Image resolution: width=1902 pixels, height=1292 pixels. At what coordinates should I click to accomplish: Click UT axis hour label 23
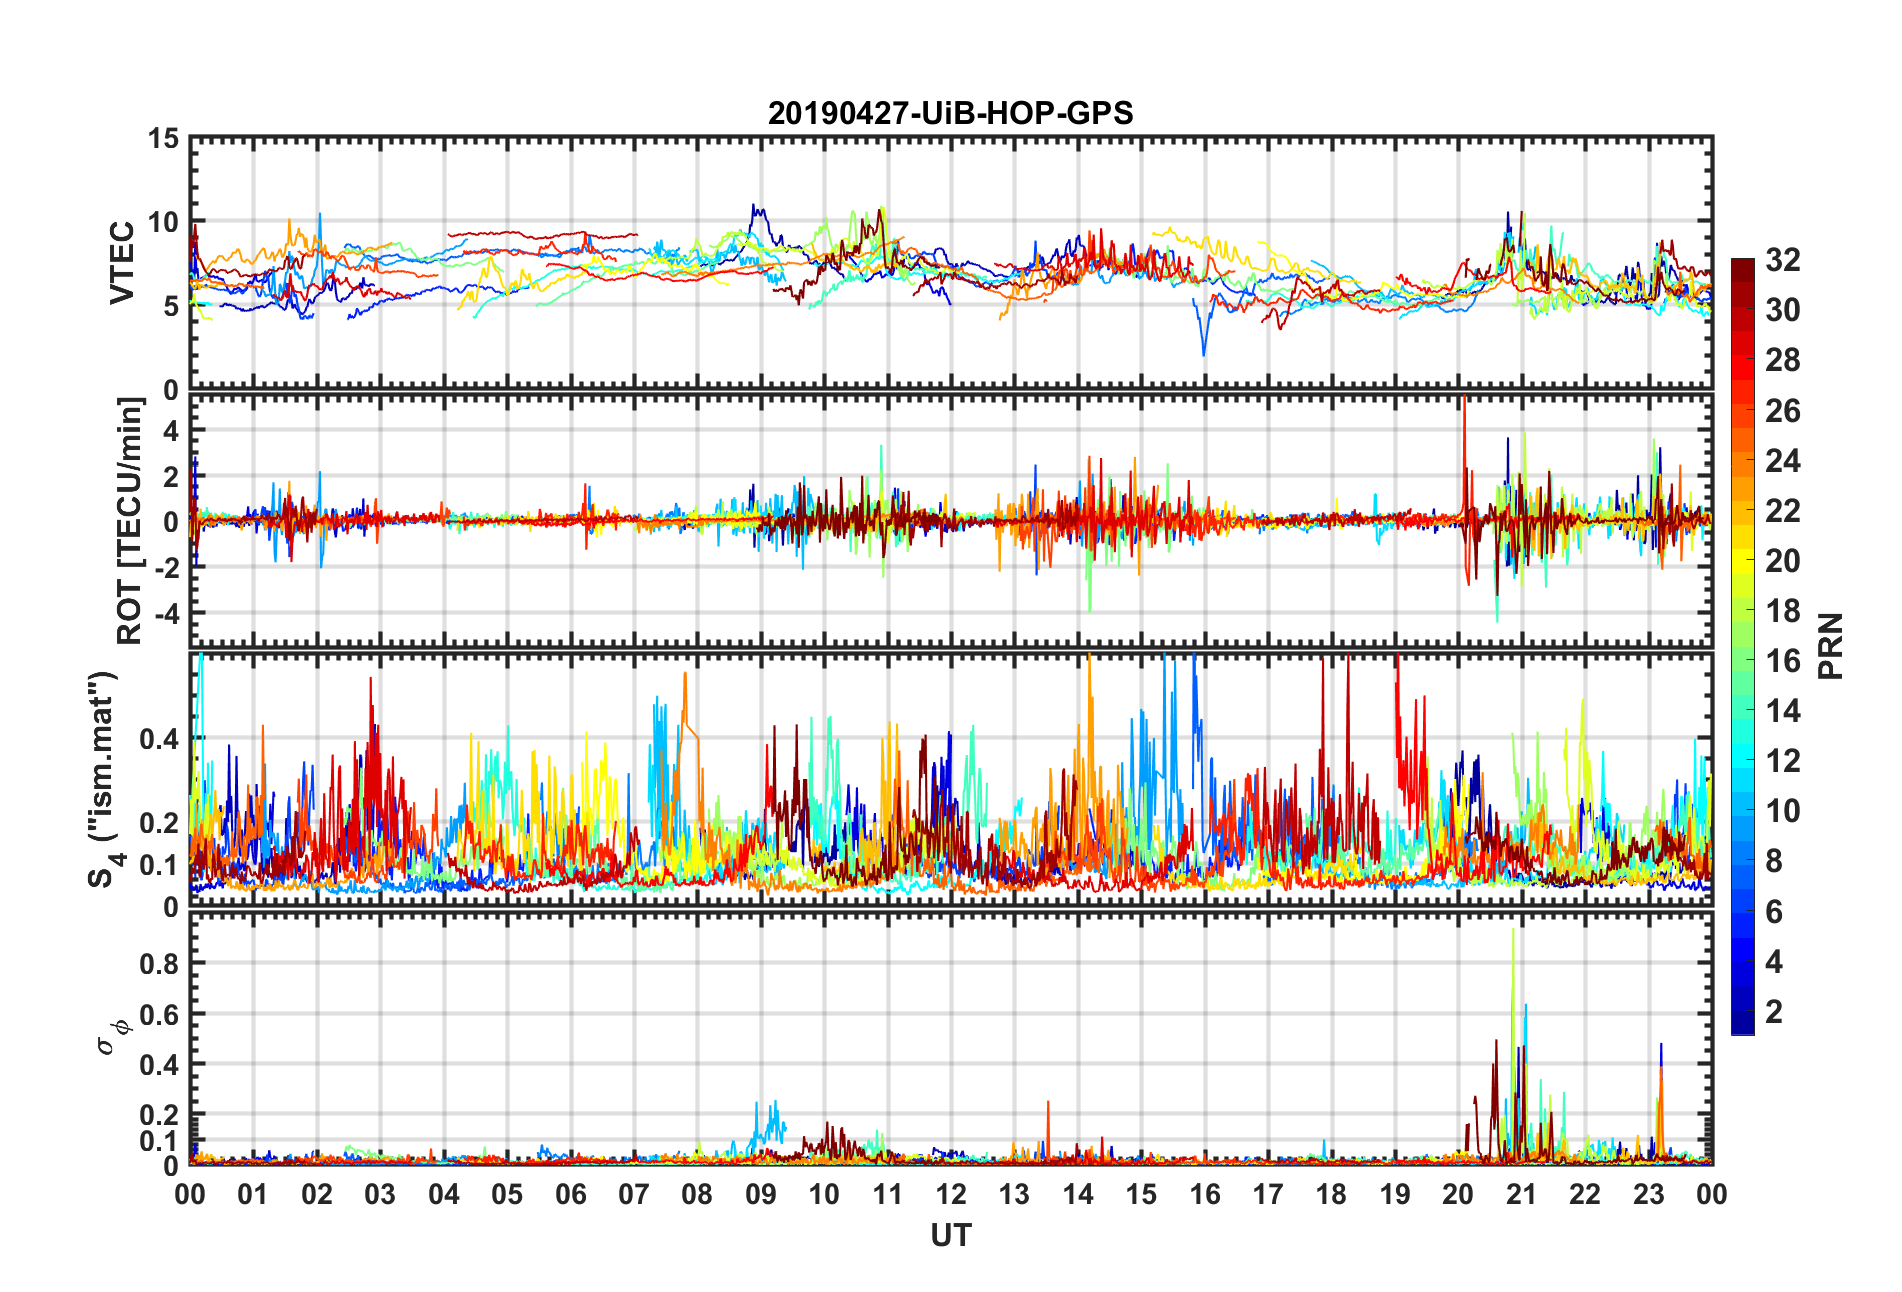tap(1648, 1194)
